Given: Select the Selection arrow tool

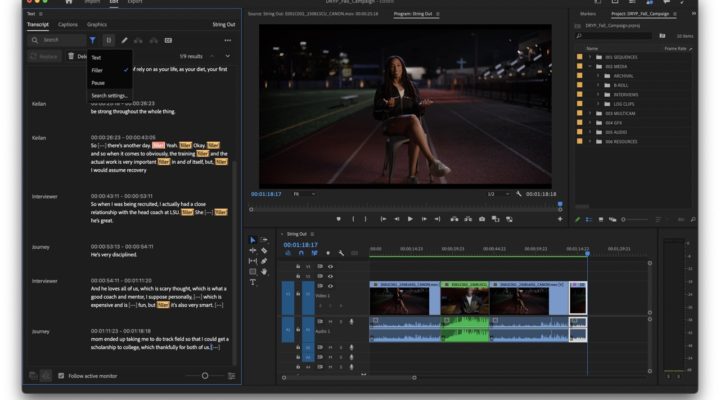Looking at the screenshot, I should [253, 240].
